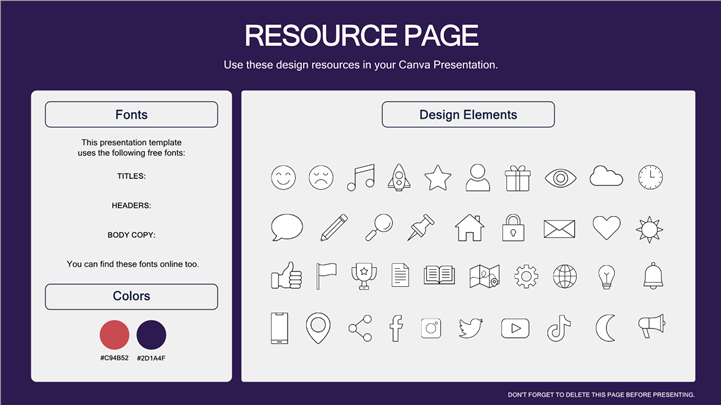
Task: Click the rocket icon
Action: pyautogui.click(x=397, y=177)
